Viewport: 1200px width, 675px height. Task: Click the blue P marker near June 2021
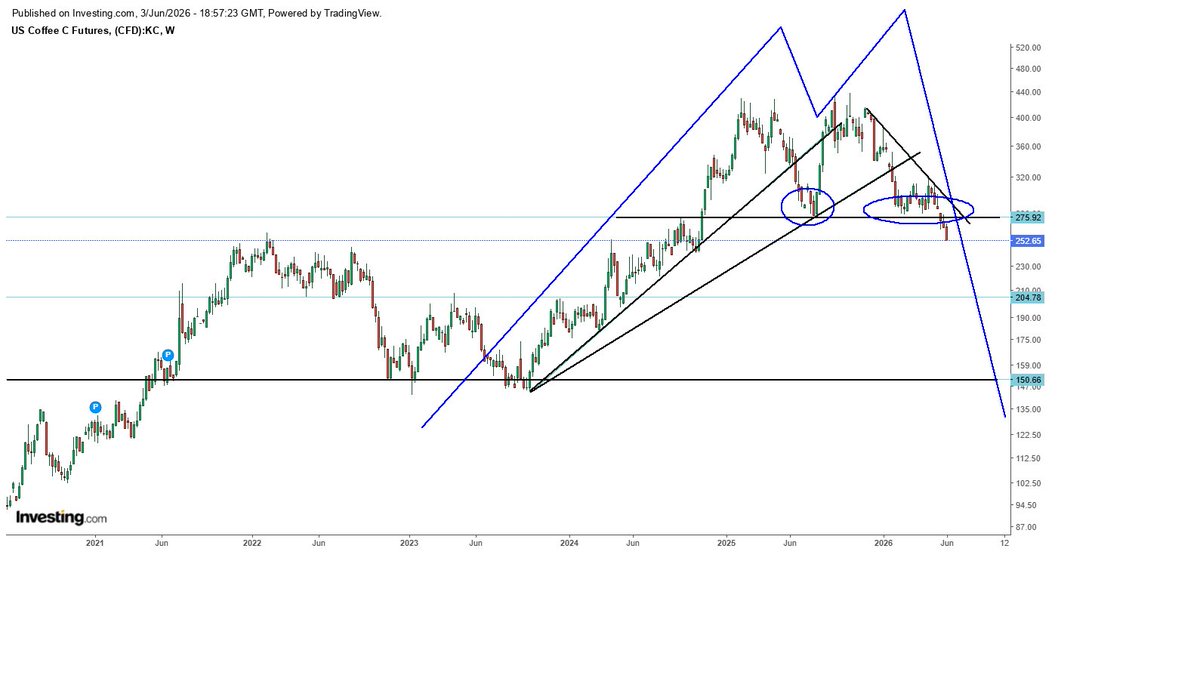(x=168, y=355)
